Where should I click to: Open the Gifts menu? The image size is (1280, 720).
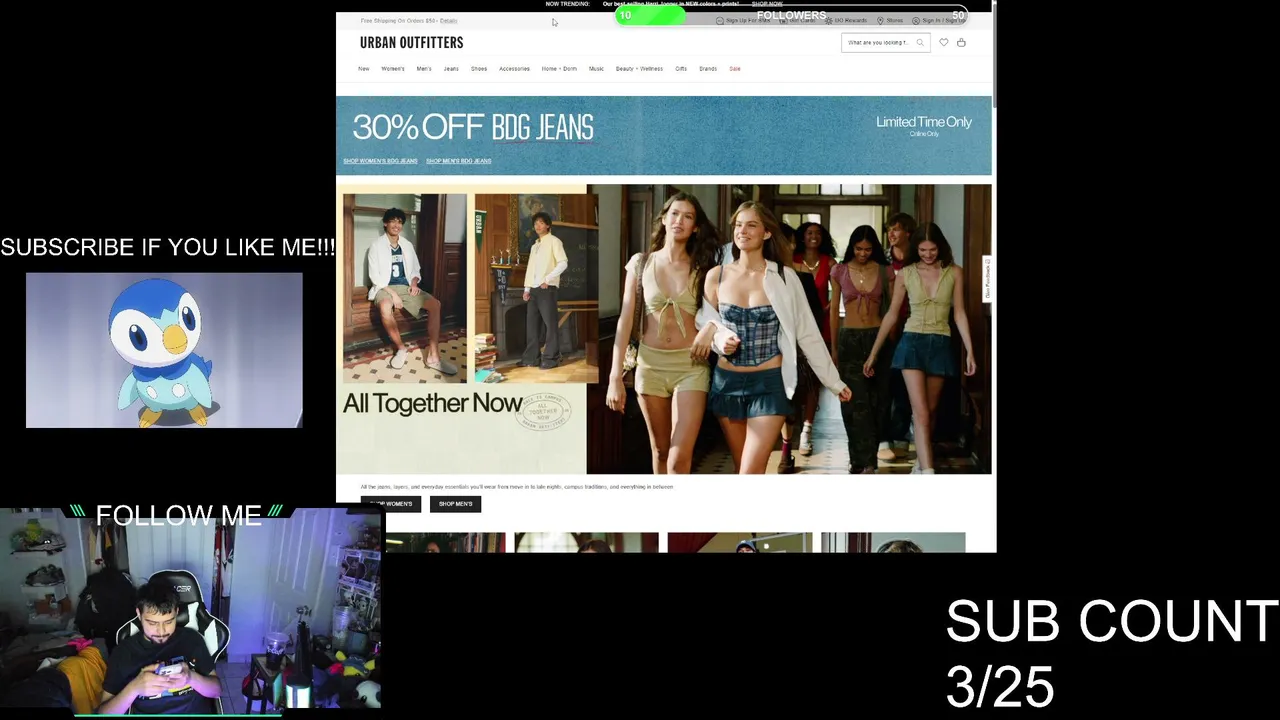coord(681,69)
